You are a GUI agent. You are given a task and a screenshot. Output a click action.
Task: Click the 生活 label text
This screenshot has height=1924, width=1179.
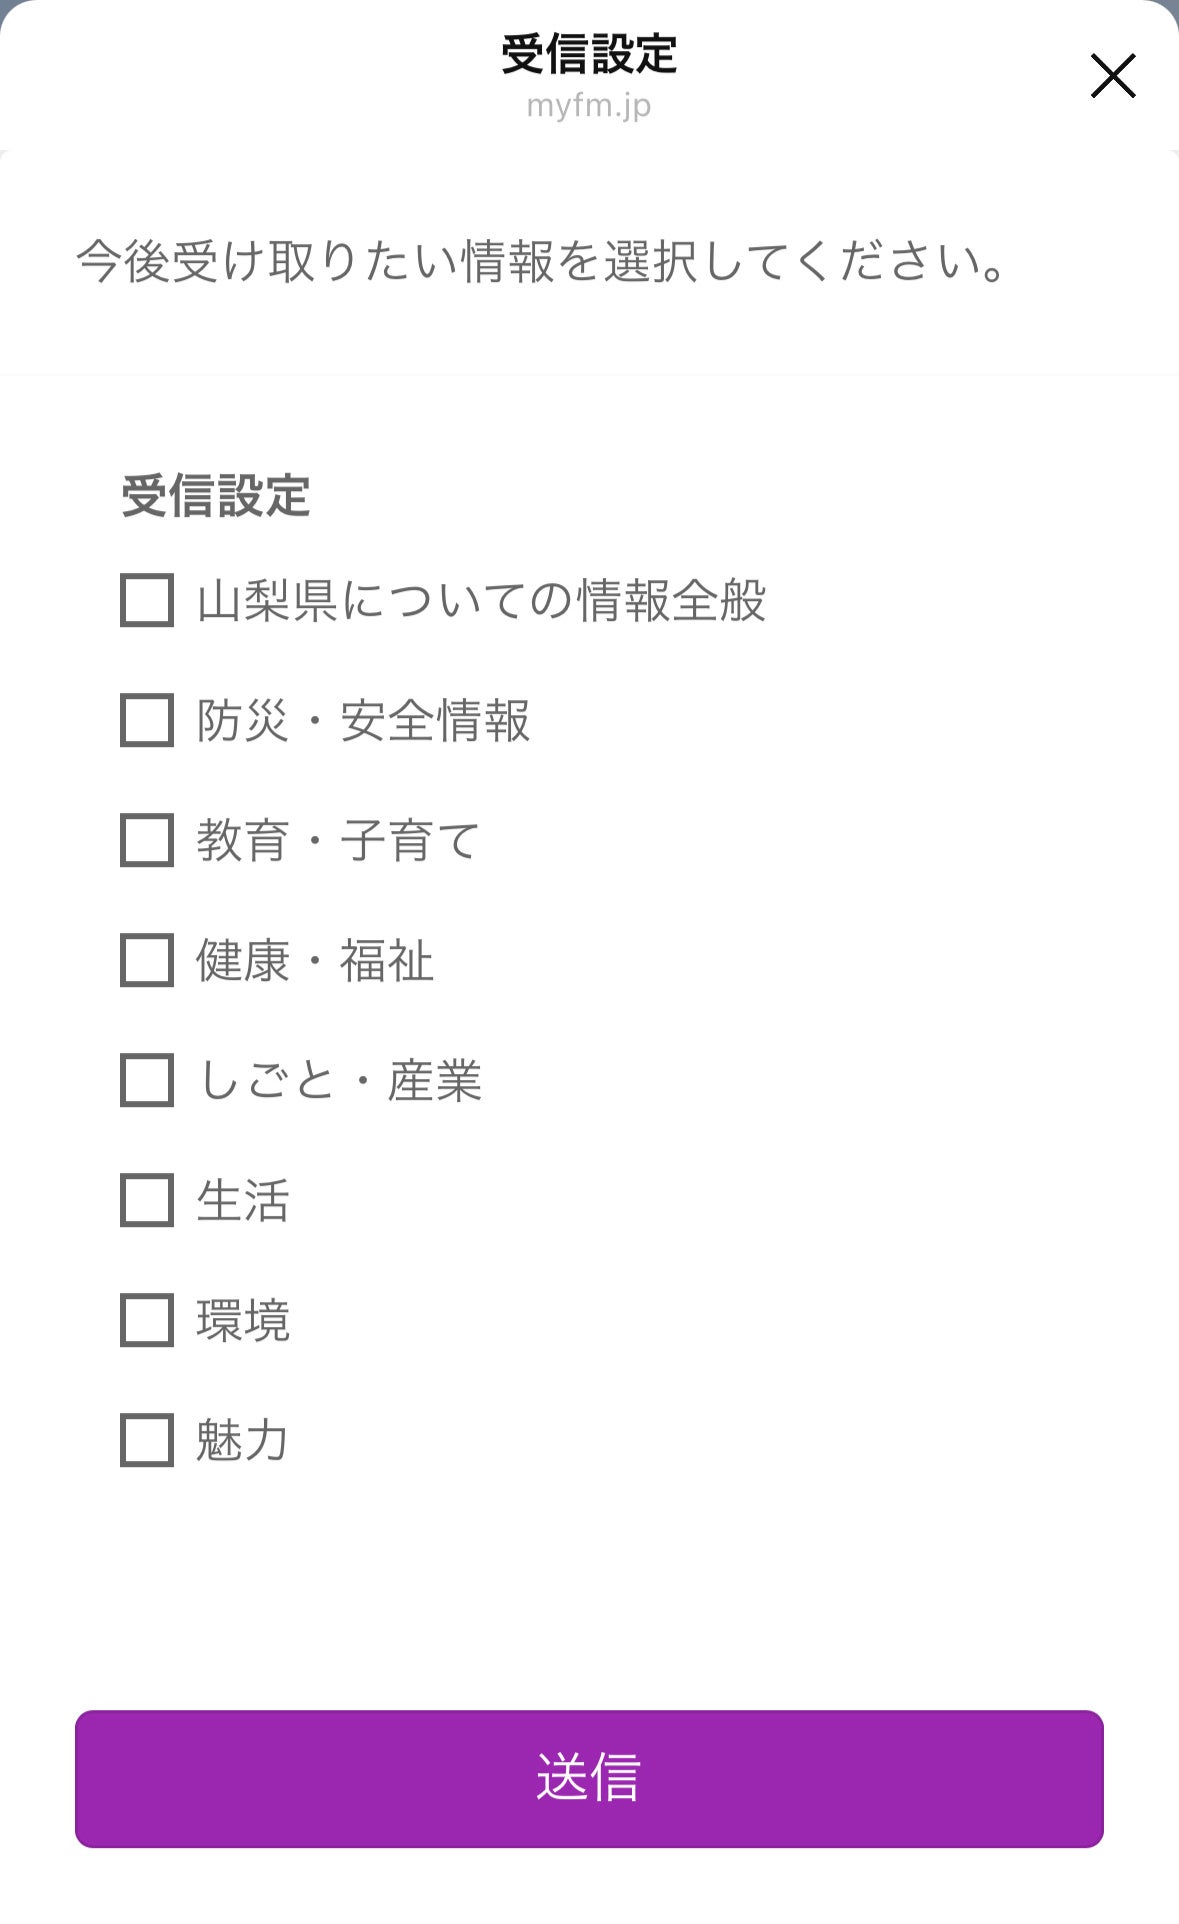pyautogui.click(x=243, y=1201)
